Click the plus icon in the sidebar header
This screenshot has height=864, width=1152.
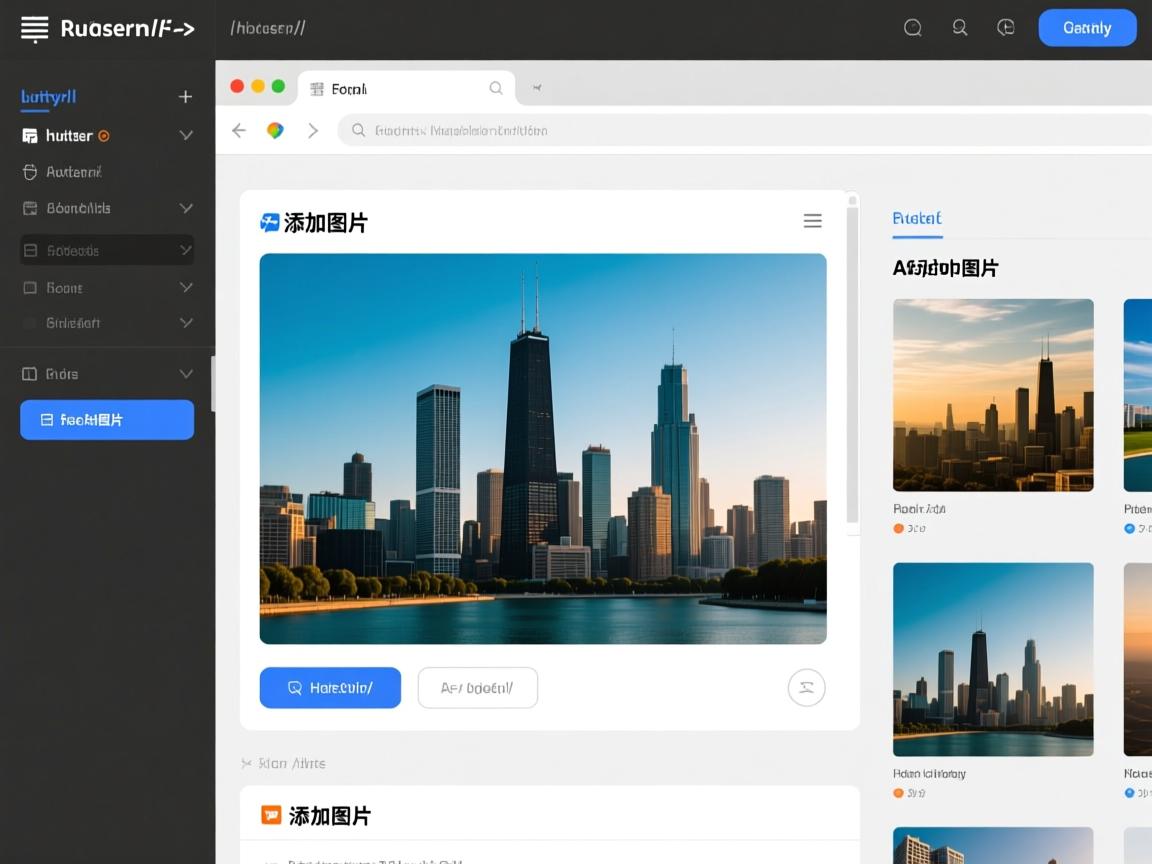(x=185, y=97)
